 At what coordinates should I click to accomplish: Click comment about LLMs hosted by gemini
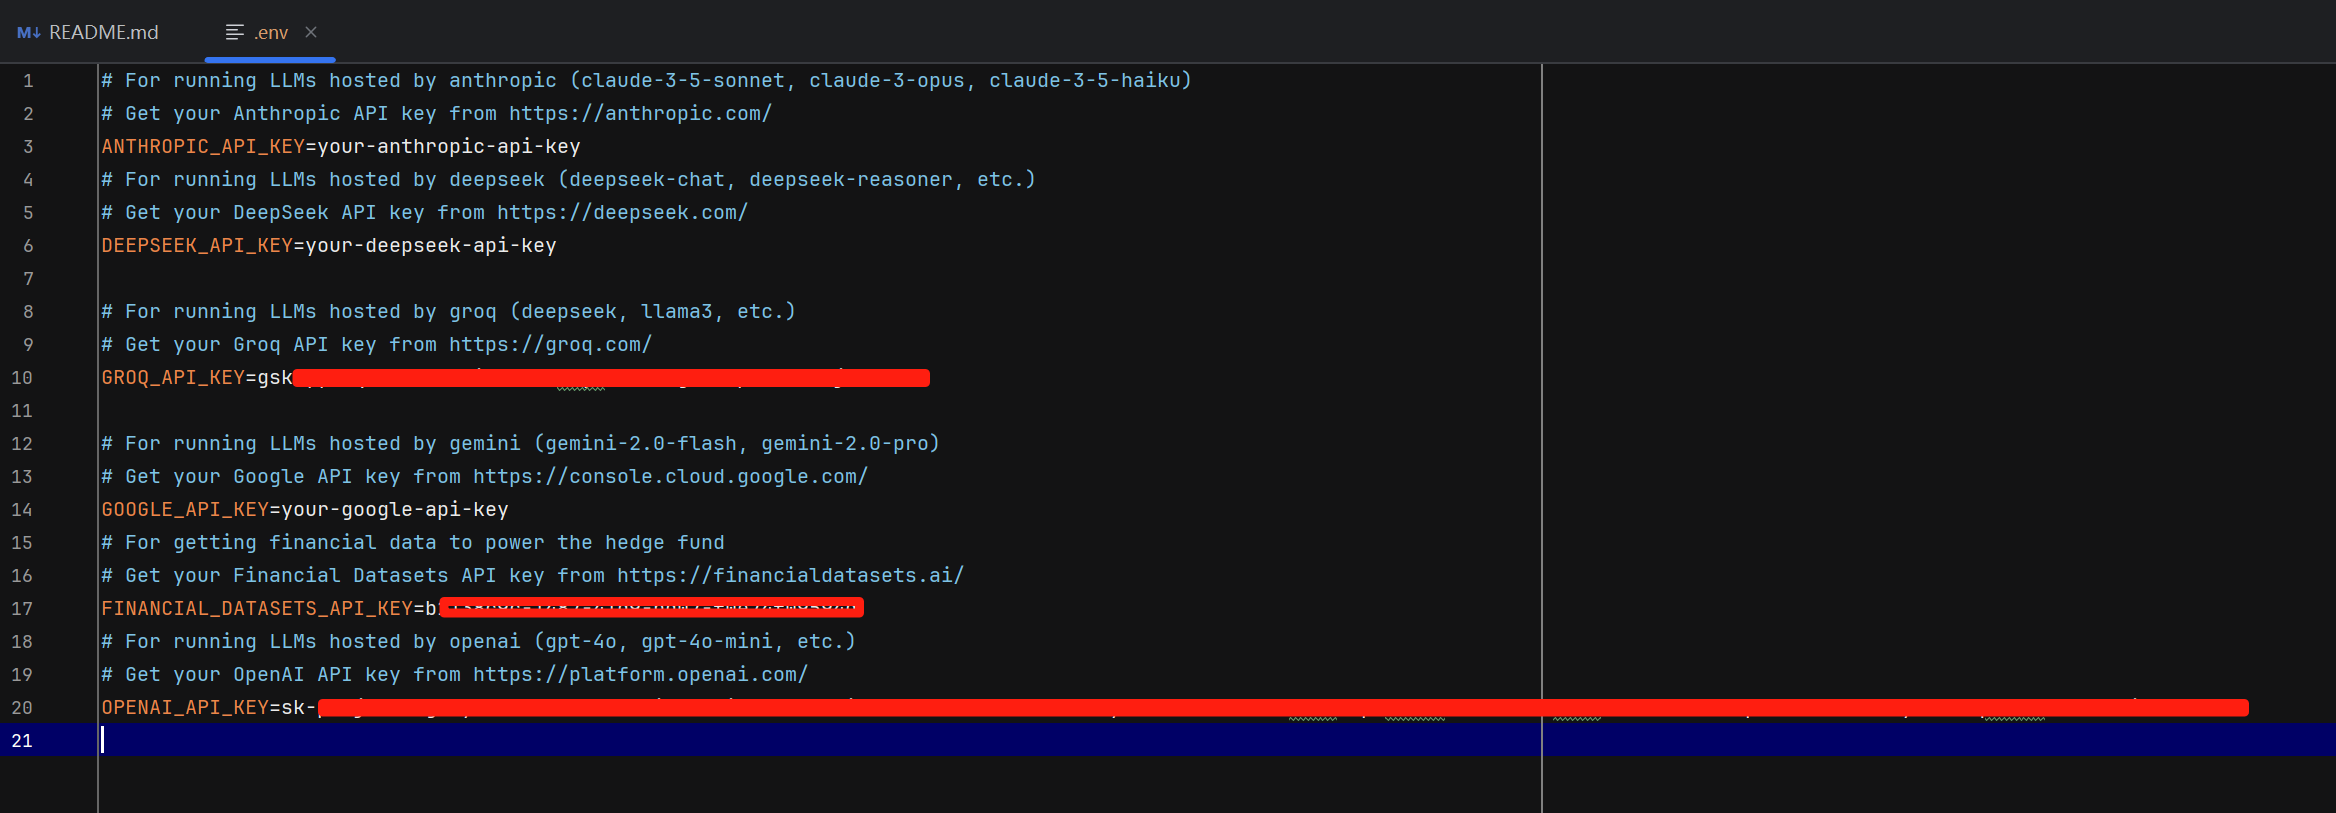pyautogui.click(x=521, y=443)
